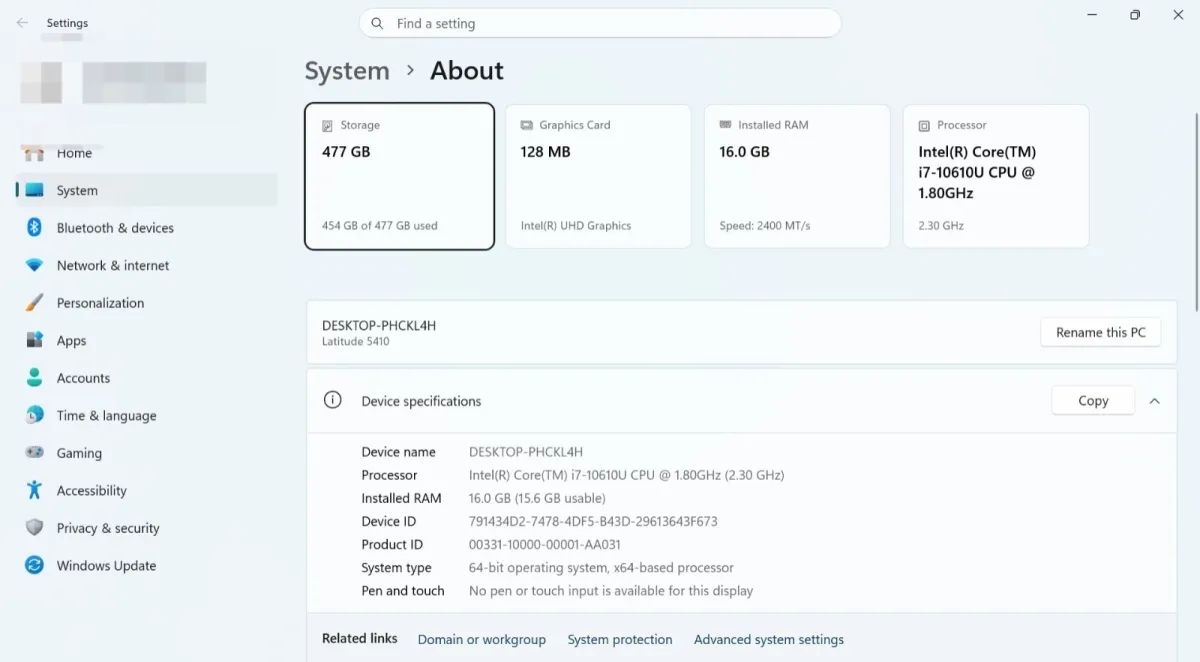Restore down the Settings window

point(1135,15)
